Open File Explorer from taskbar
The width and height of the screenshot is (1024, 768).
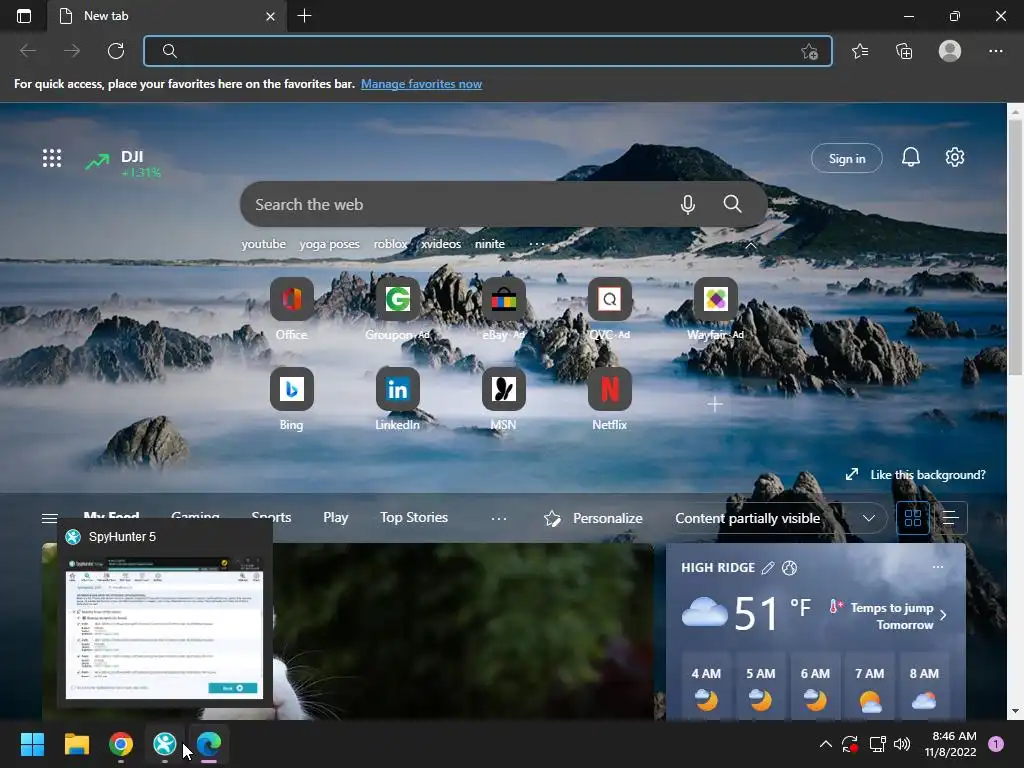pyautogui.click(x=76, y=743)
